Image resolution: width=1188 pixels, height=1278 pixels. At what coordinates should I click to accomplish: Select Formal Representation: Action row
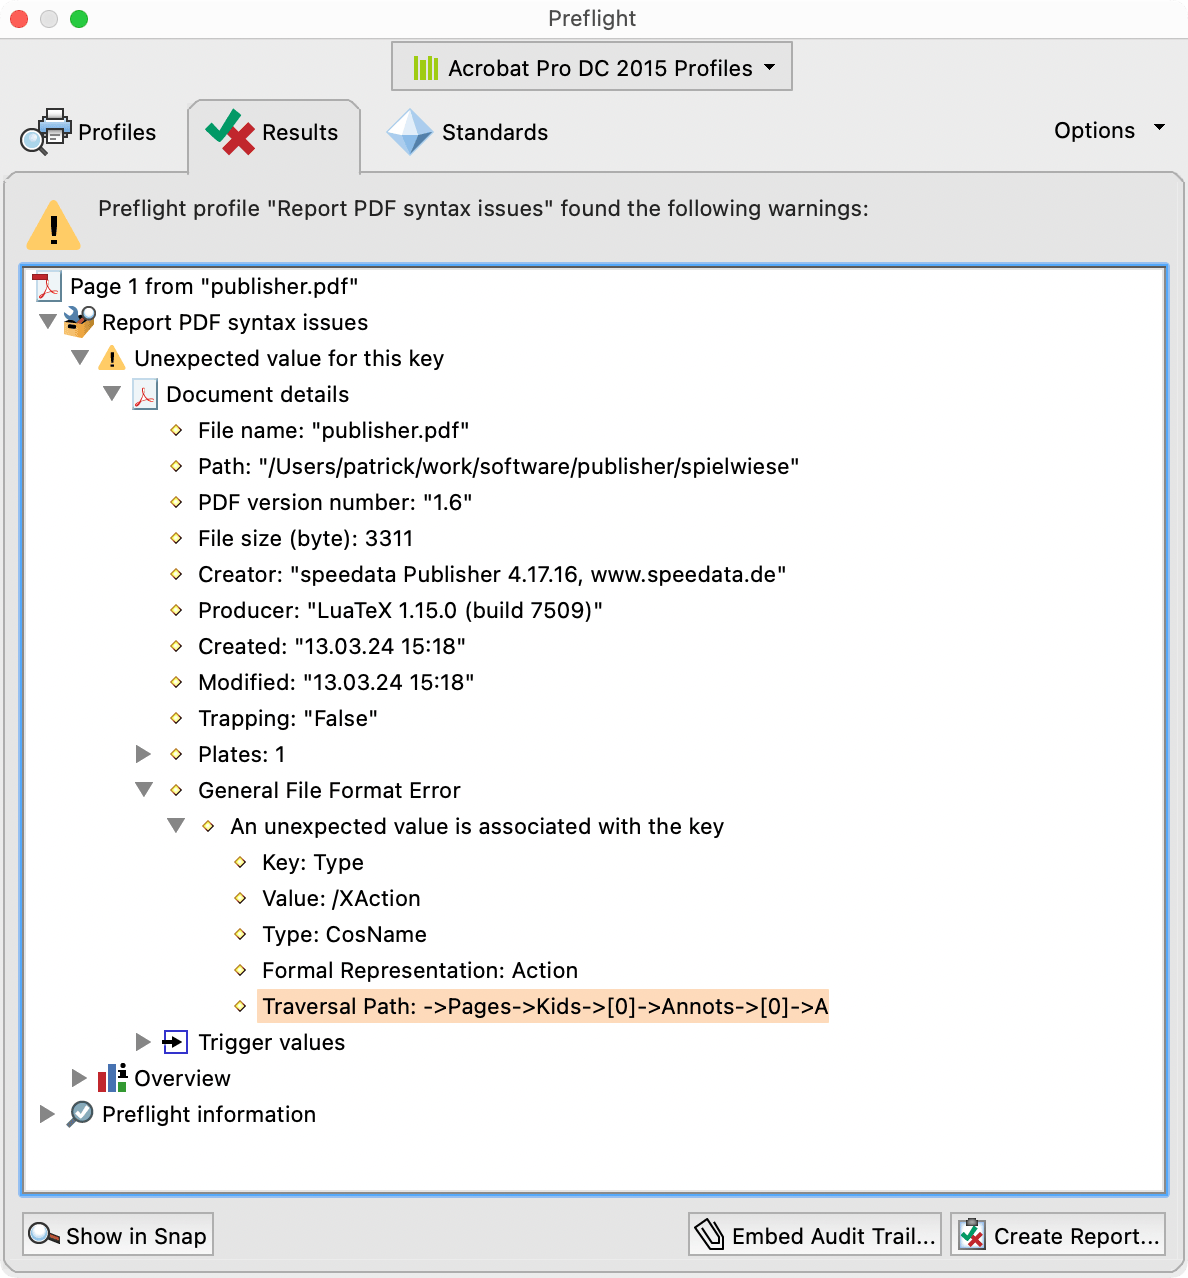[420, 970]
